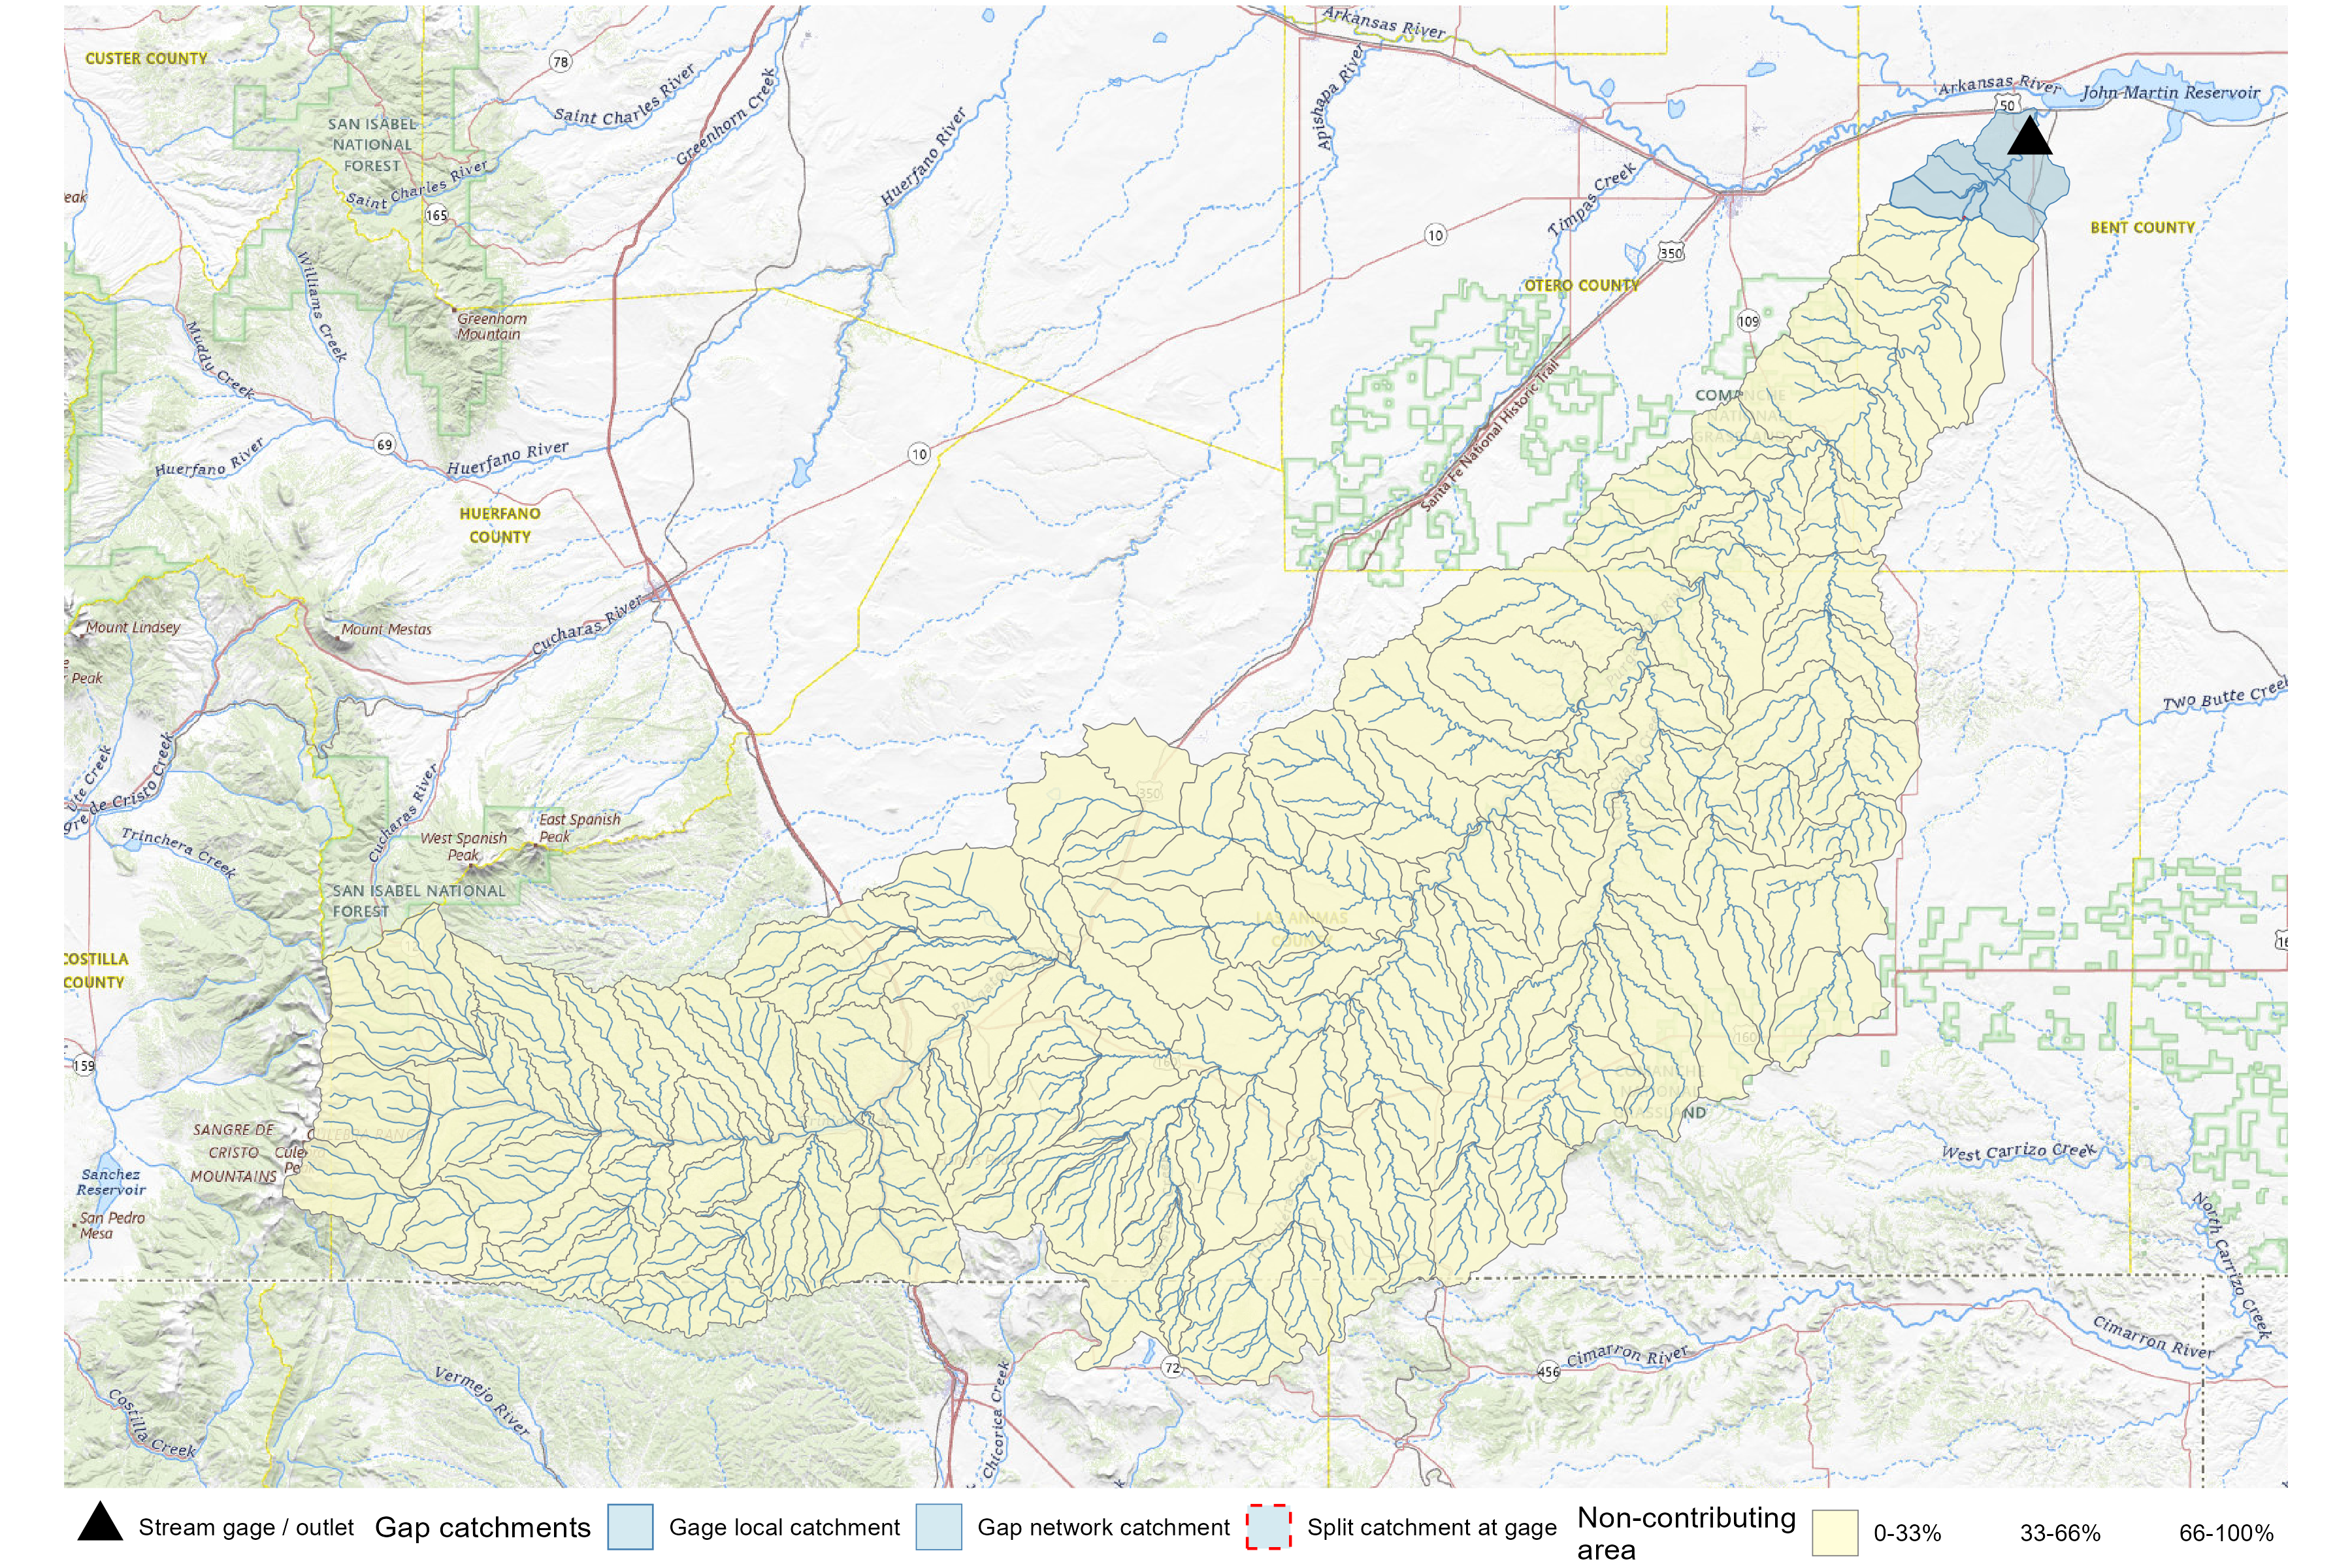
Task: Click the Route 159 shield icon
Action: 84,1066
